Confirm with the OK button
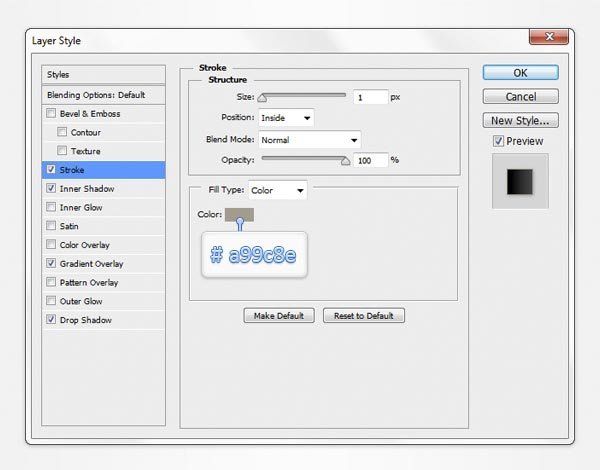Viewport: 600px width, 470px height. pyautogui.click(x=520, y=73)
